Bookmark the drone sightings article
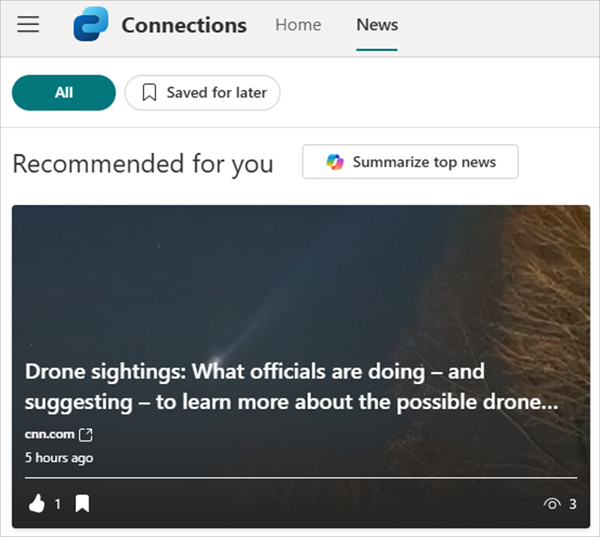This screenshot has height=537, width=600. click(x=82, y=504)
